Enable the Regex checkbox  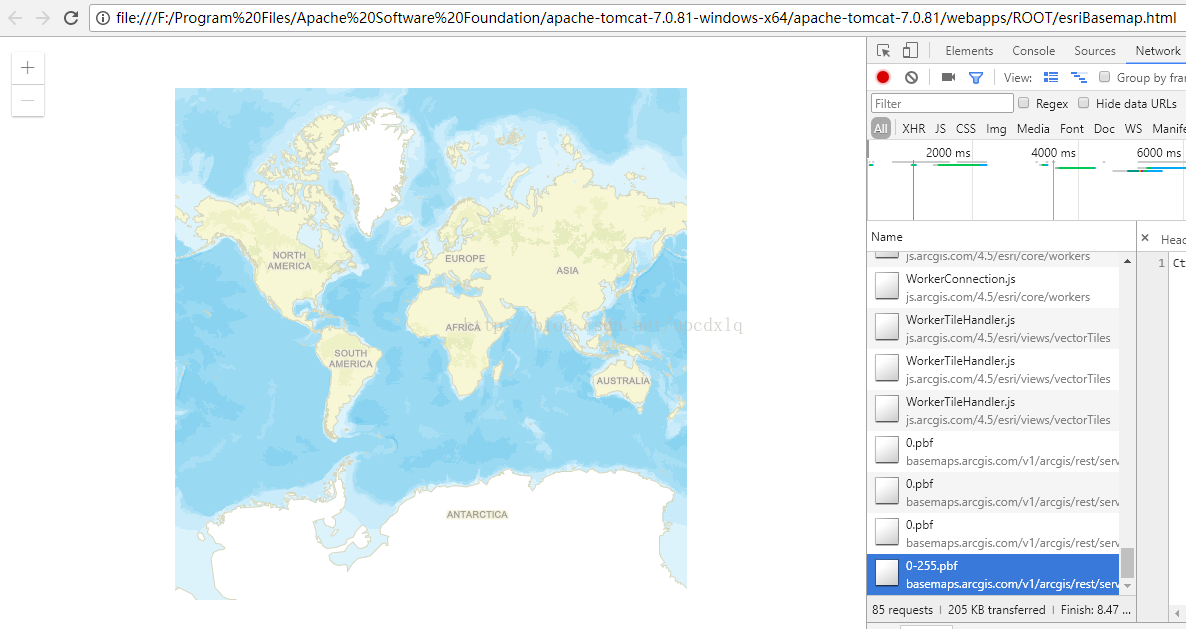[1024, 103]
